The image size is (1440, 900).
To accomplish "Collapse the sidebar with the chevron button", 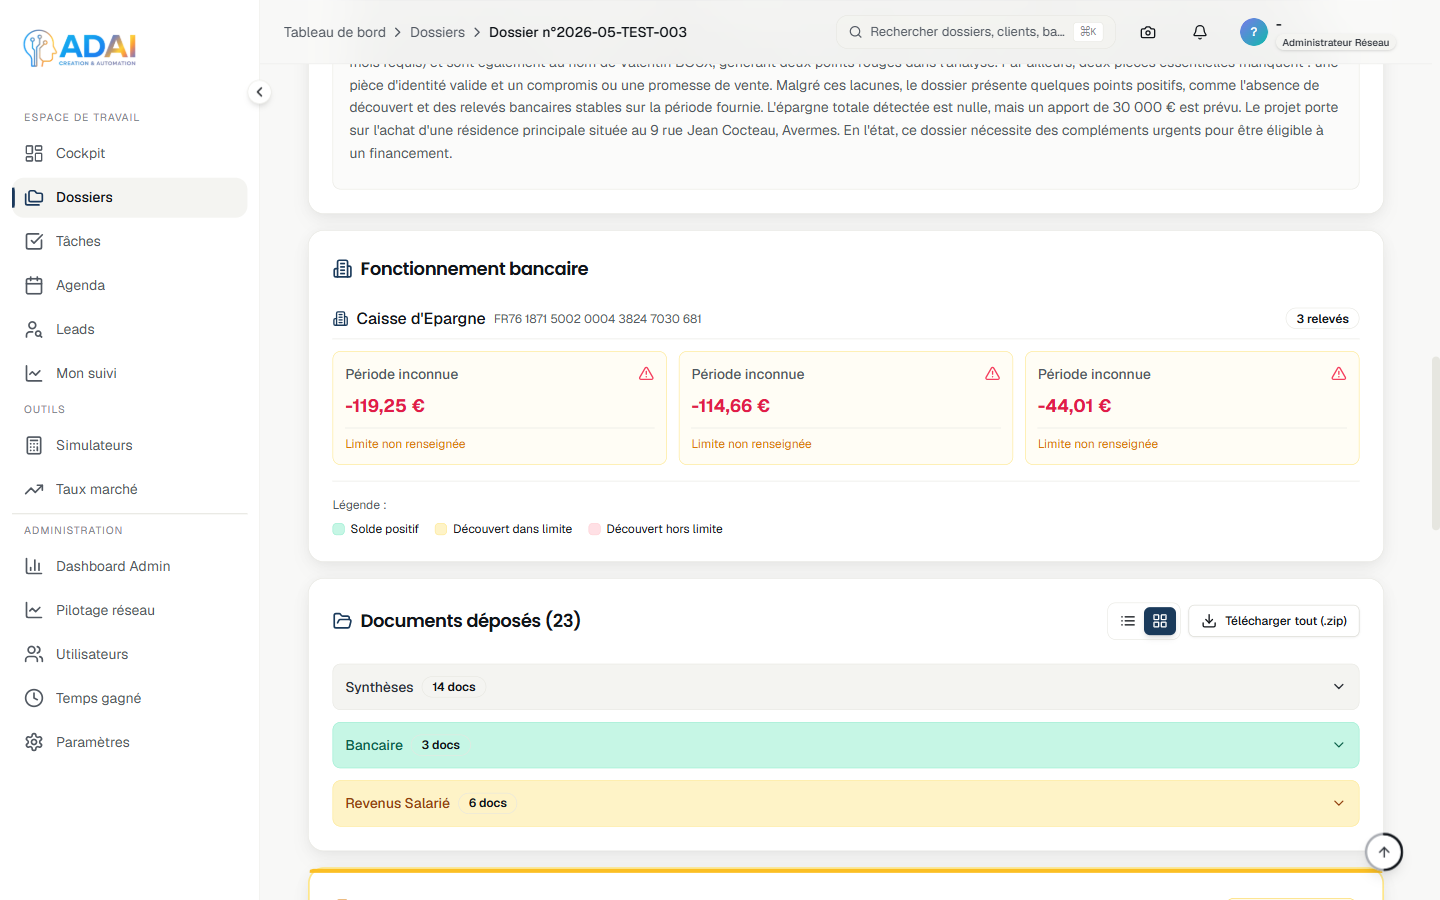I will tap(259, 92).
